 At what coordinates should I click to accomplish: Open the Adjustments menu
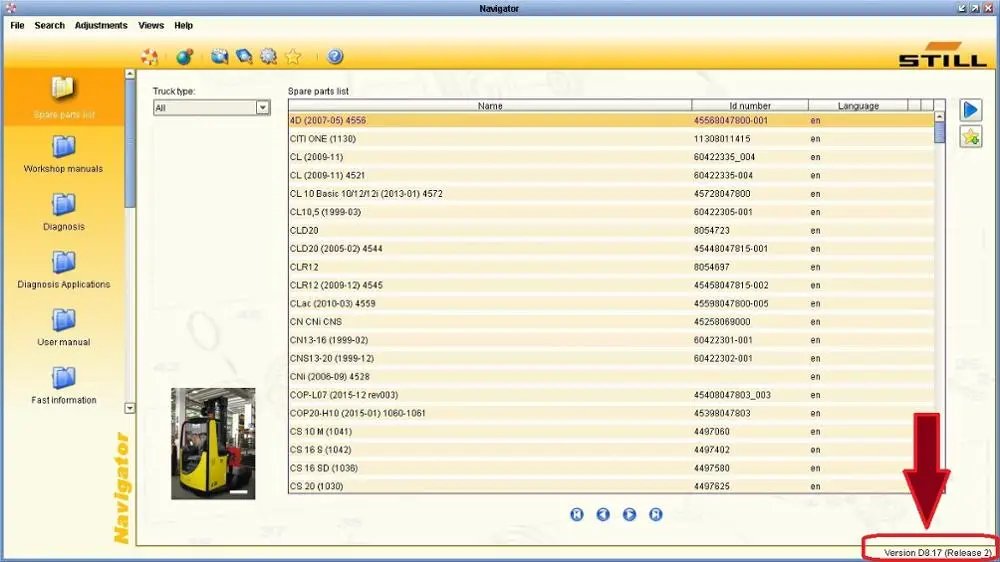coord(101,26)
